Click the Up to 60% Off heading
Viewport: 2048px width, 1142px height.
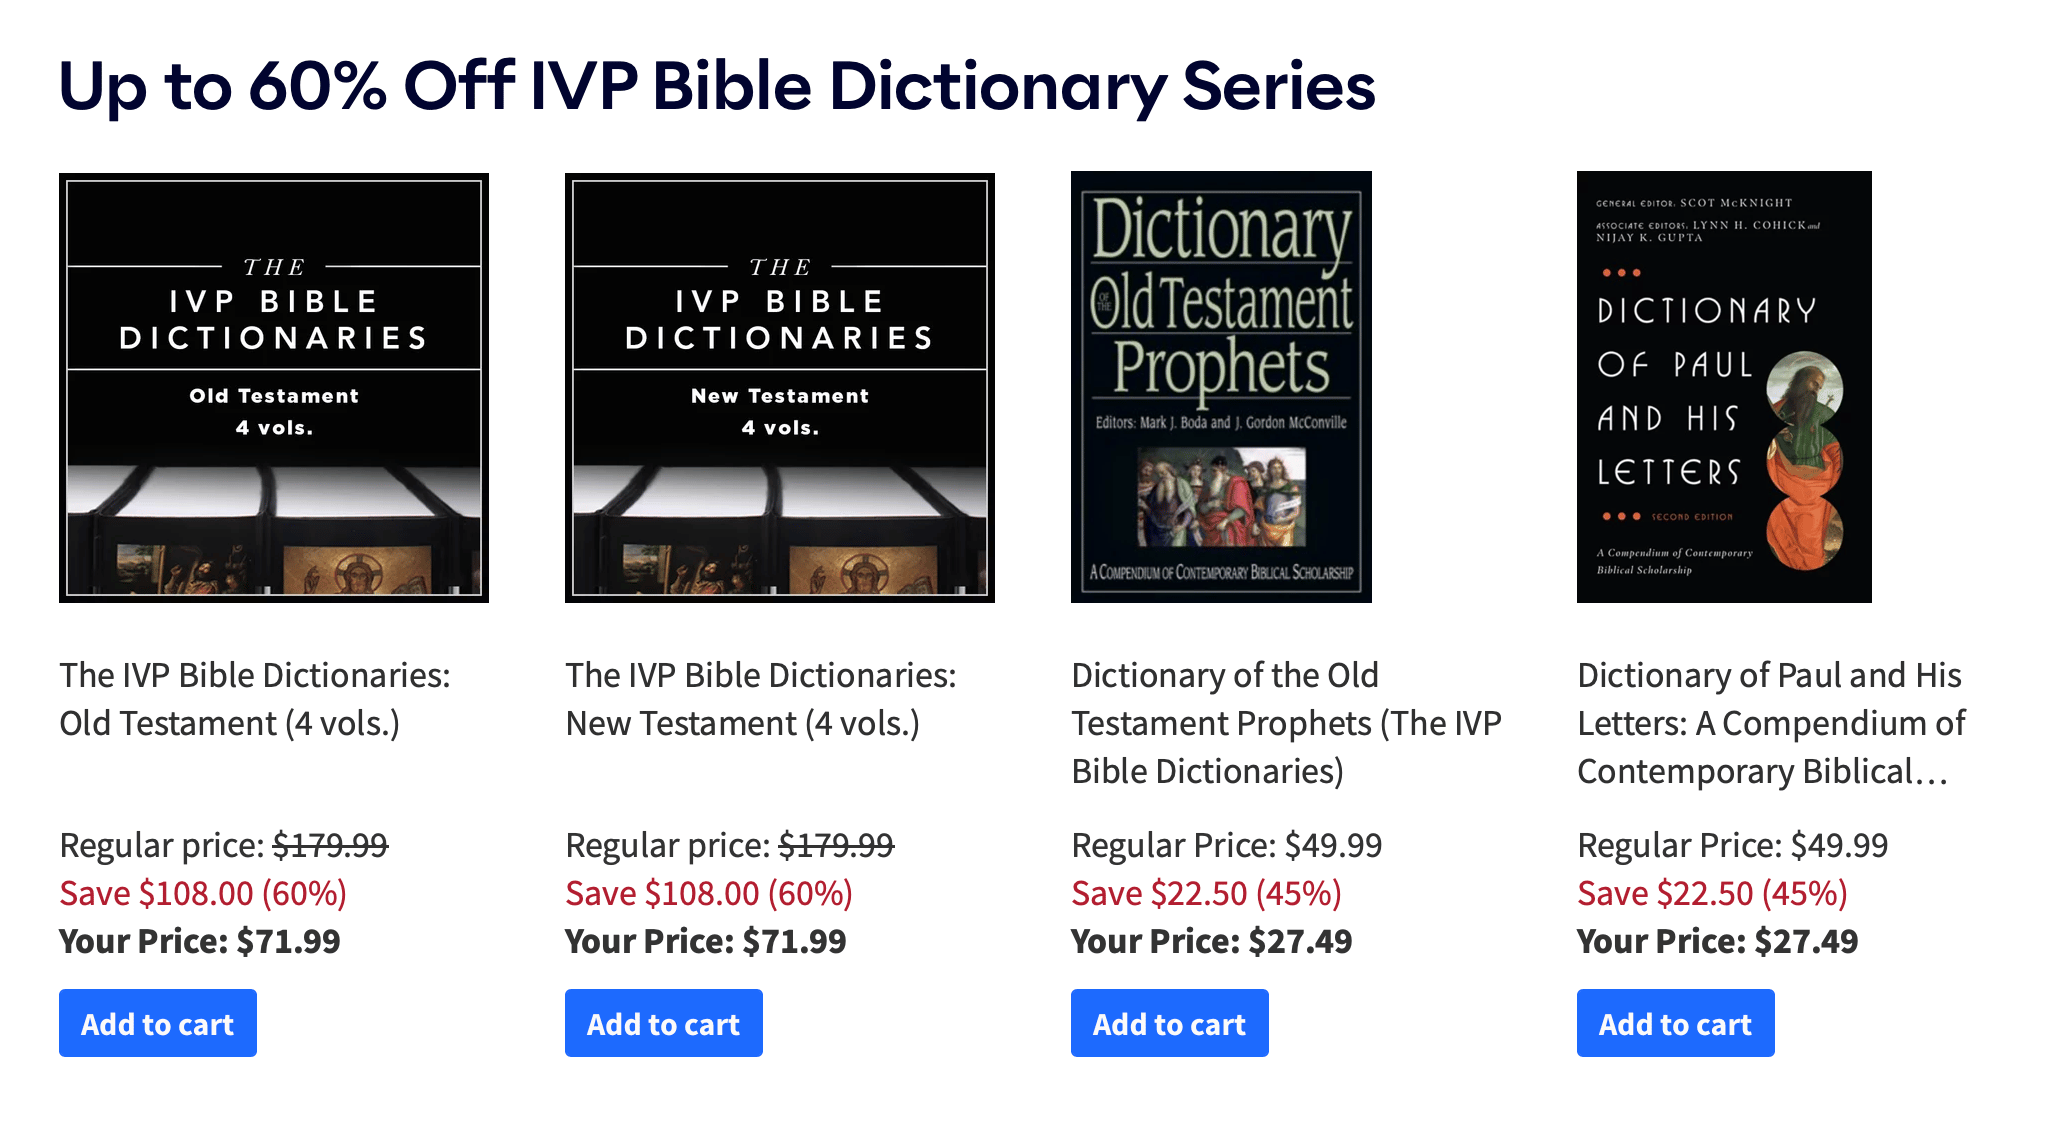(x=717, y=86)
